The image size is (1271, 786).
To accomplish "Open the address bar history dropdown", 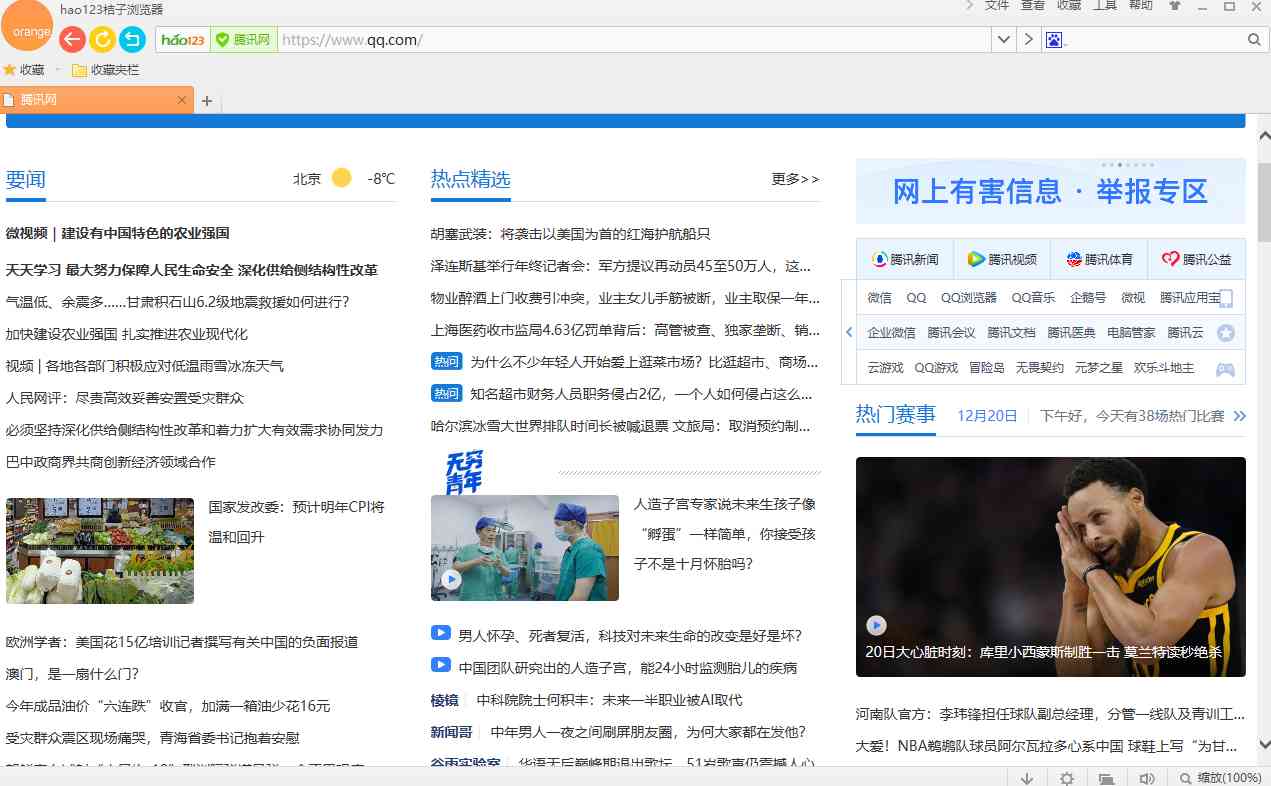I will (x=1004, y=40).
